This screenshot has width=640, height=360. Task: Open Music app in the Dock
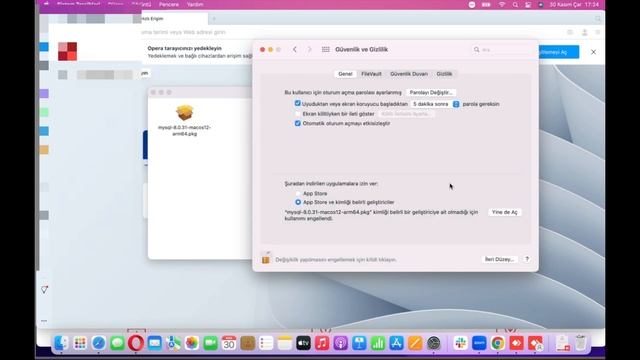322,343
